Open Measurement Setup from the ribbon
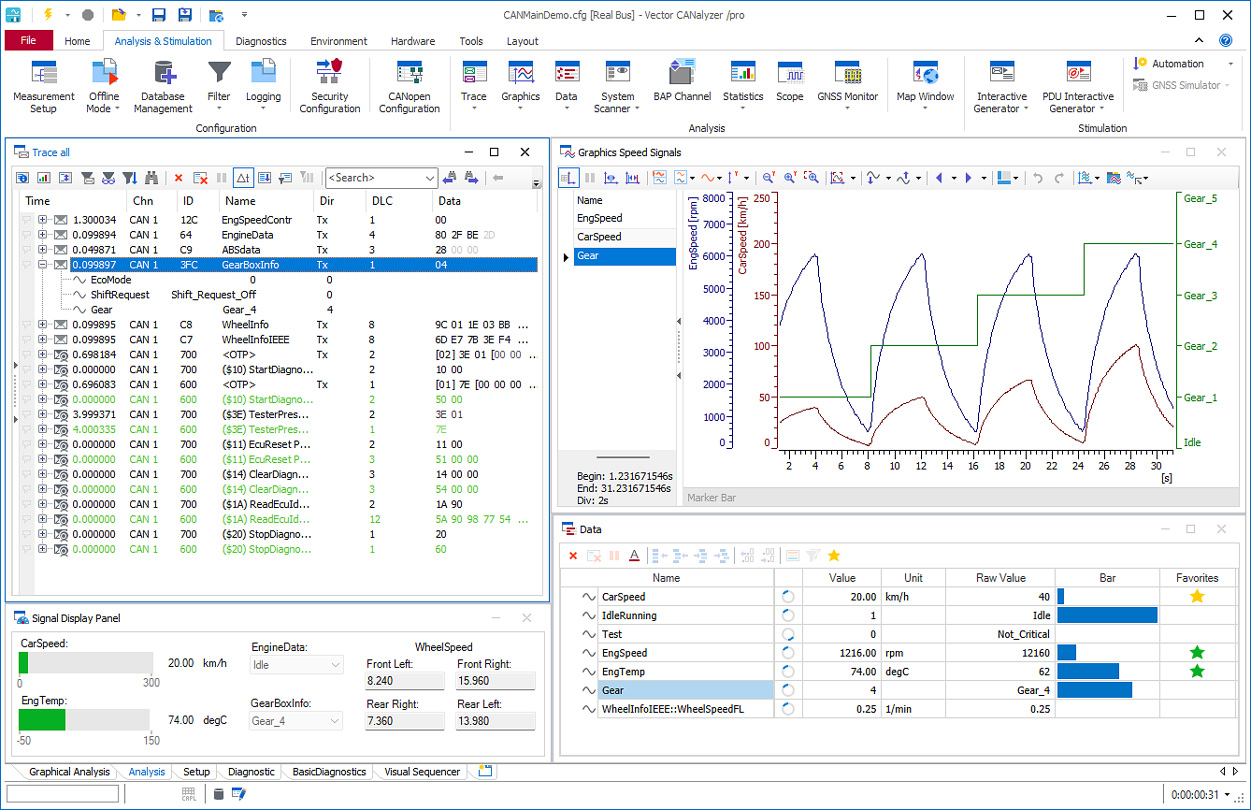 tap(43, 86)
